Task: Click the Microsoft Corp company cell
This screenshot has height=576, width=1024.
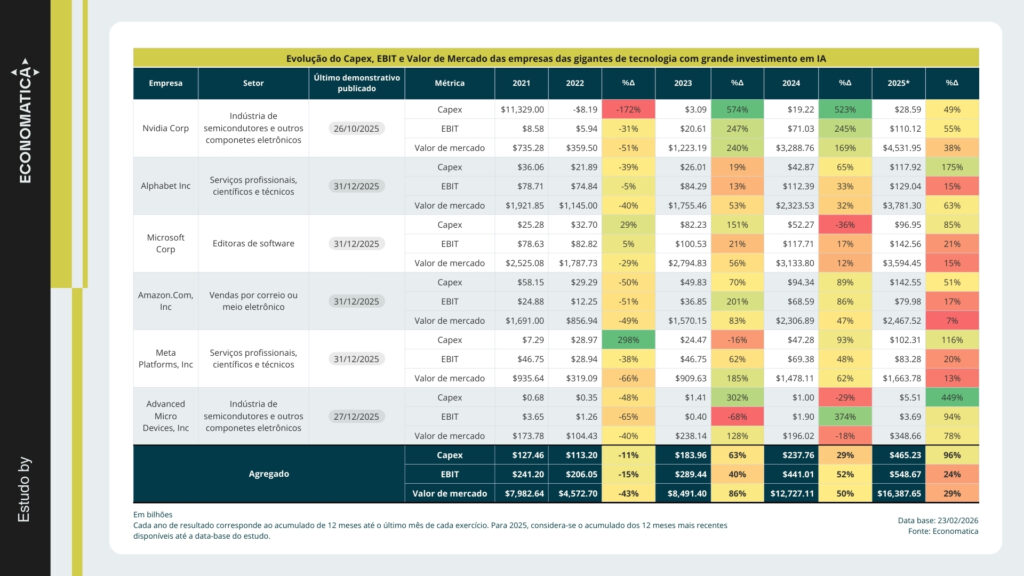Action: 166,243
